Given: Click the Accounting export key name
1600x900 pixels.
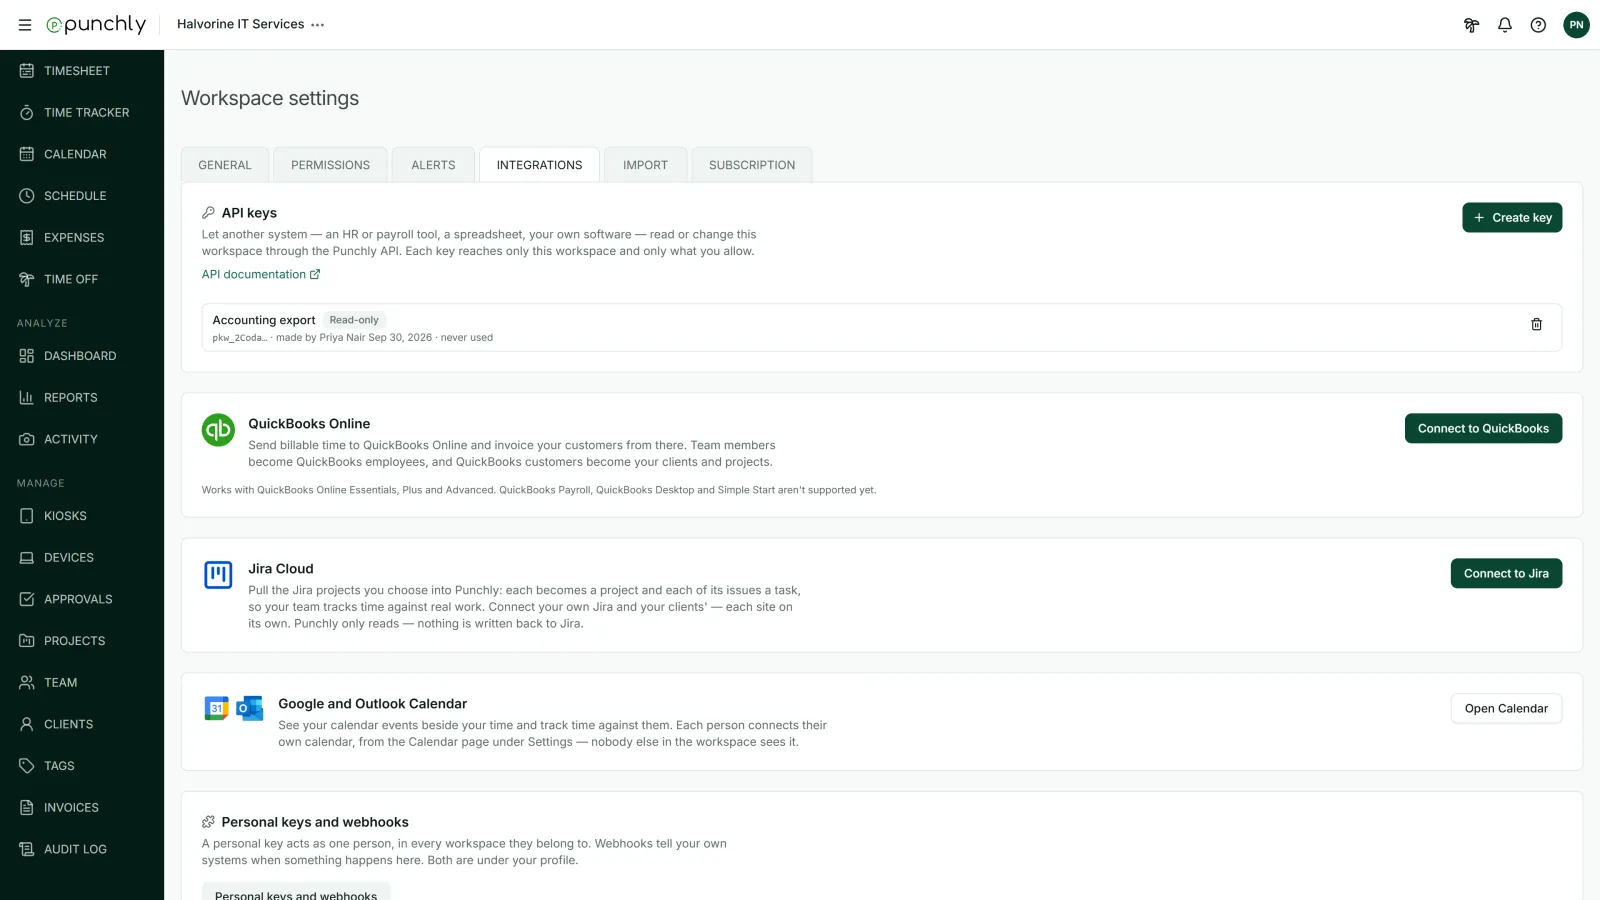Looking at the screenshot, I should click(264, 320).
